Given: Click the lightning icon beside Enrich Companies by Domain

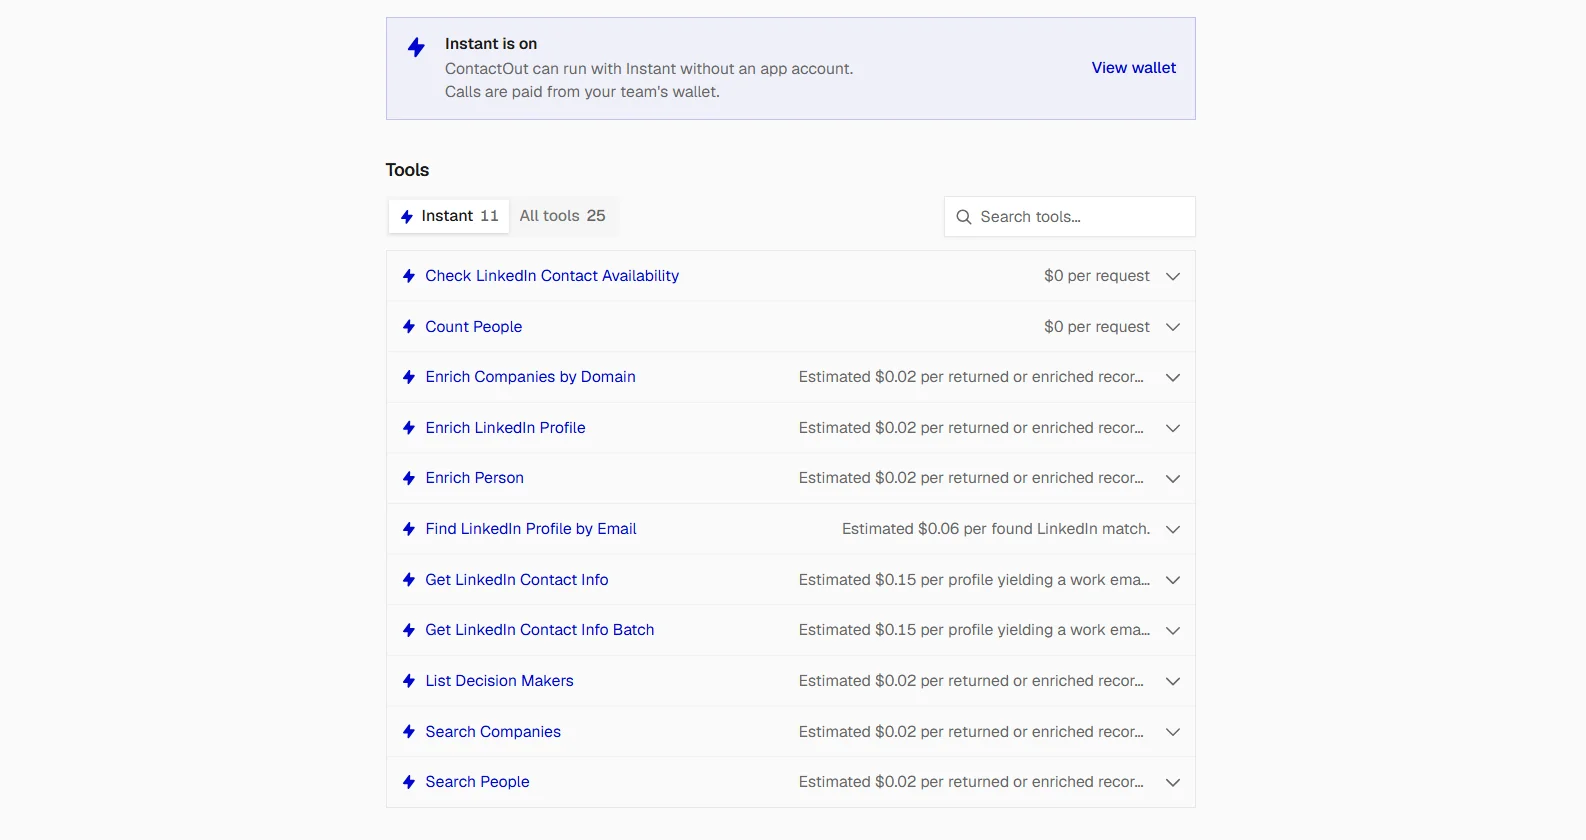Looking at the screenshot, I should (x=409, y=377).
